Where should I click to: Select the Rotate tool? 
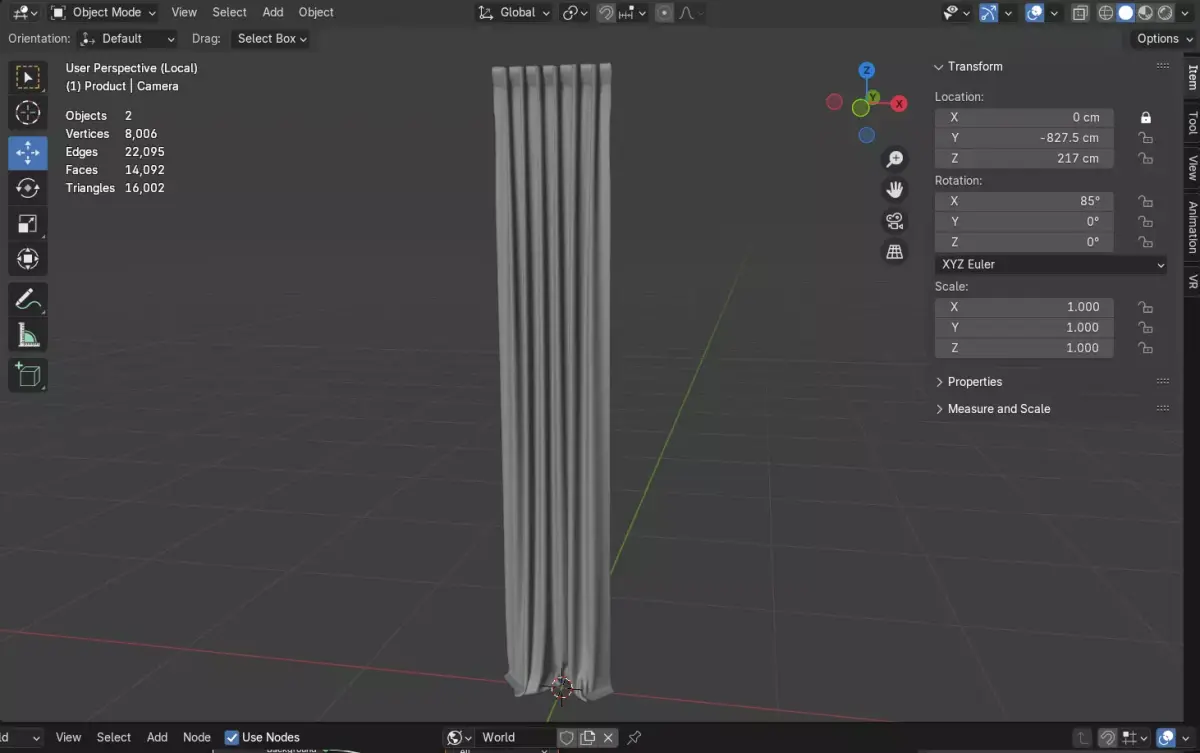point(28,188)
